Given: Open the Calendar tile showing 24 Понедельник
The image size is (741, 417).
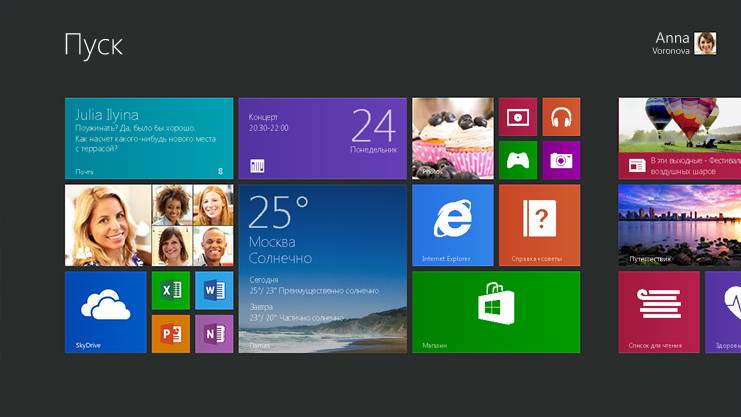Looking at the screenshot, I should pyautogui.click(x=322, y=138).
